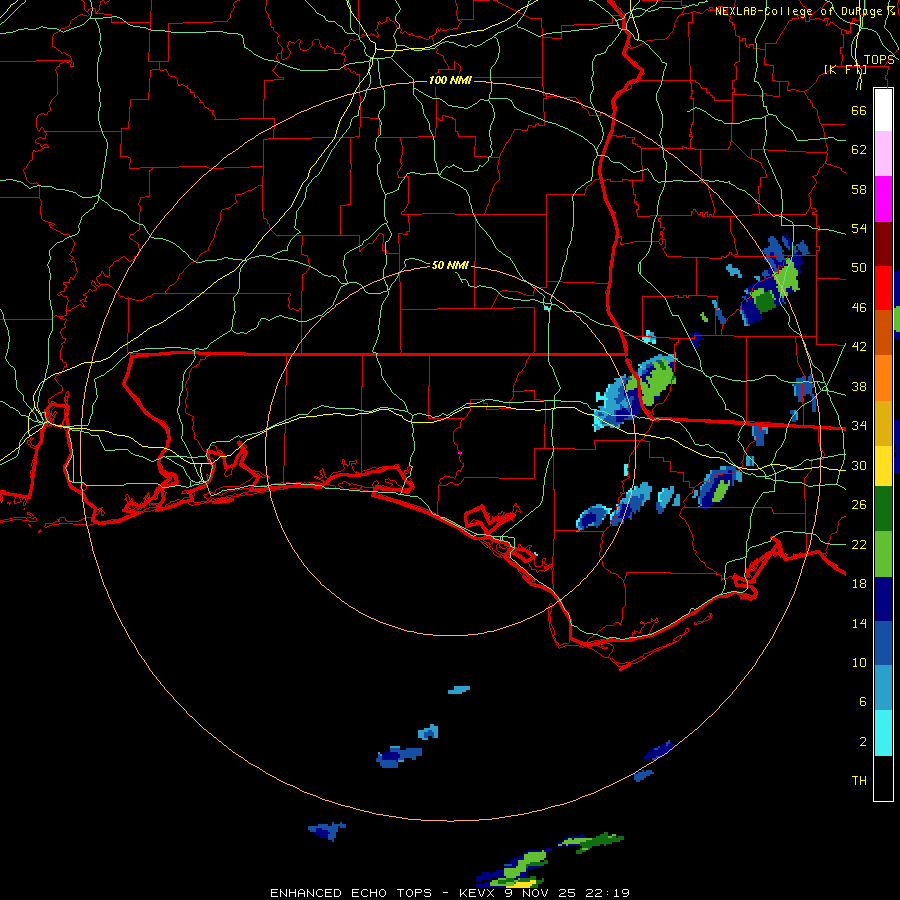Viewport: 900px width, 900px height.
Task: Click the 'K FT' units label
Action: (x=845, y=69)
